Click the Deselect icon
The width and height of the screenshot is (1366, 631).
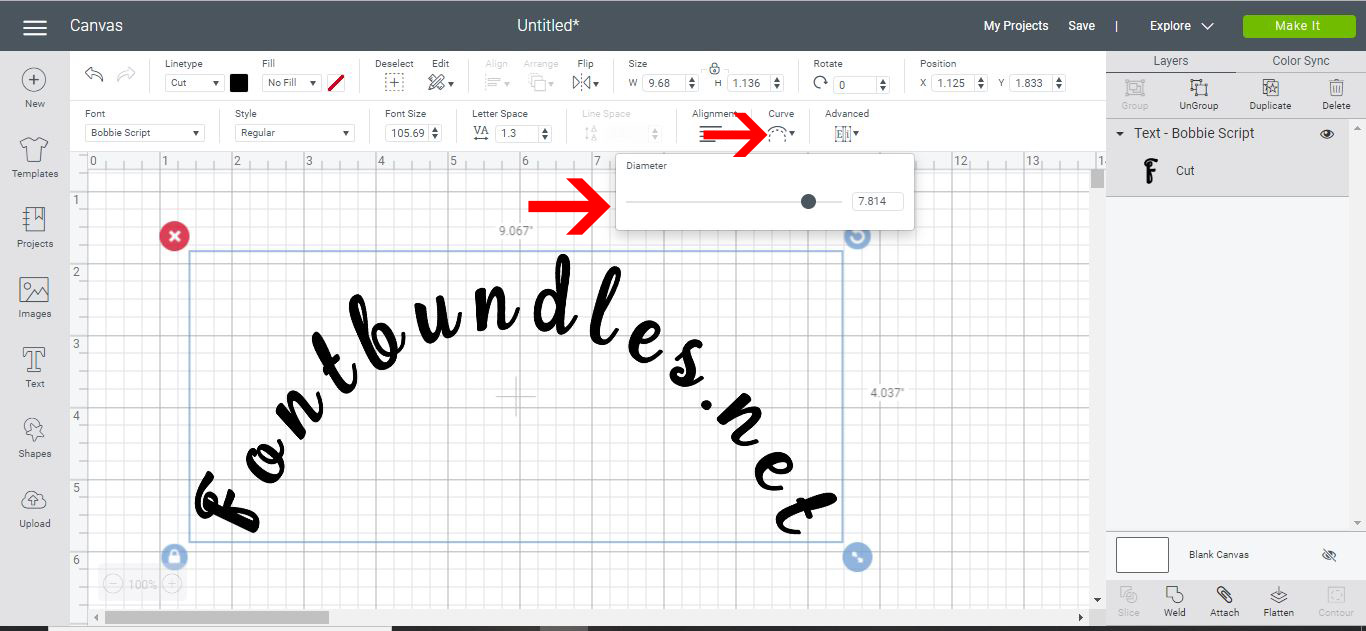(394, 83)
